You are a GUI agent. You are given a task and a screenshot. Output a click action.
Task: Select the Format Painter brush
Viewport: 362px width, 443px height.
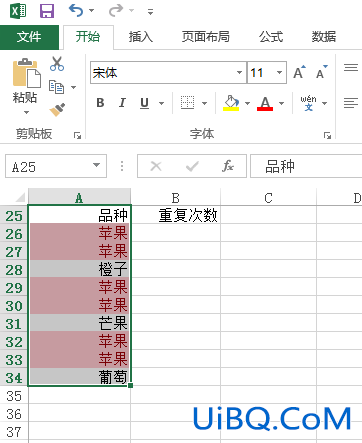click(x=57, y=110)
